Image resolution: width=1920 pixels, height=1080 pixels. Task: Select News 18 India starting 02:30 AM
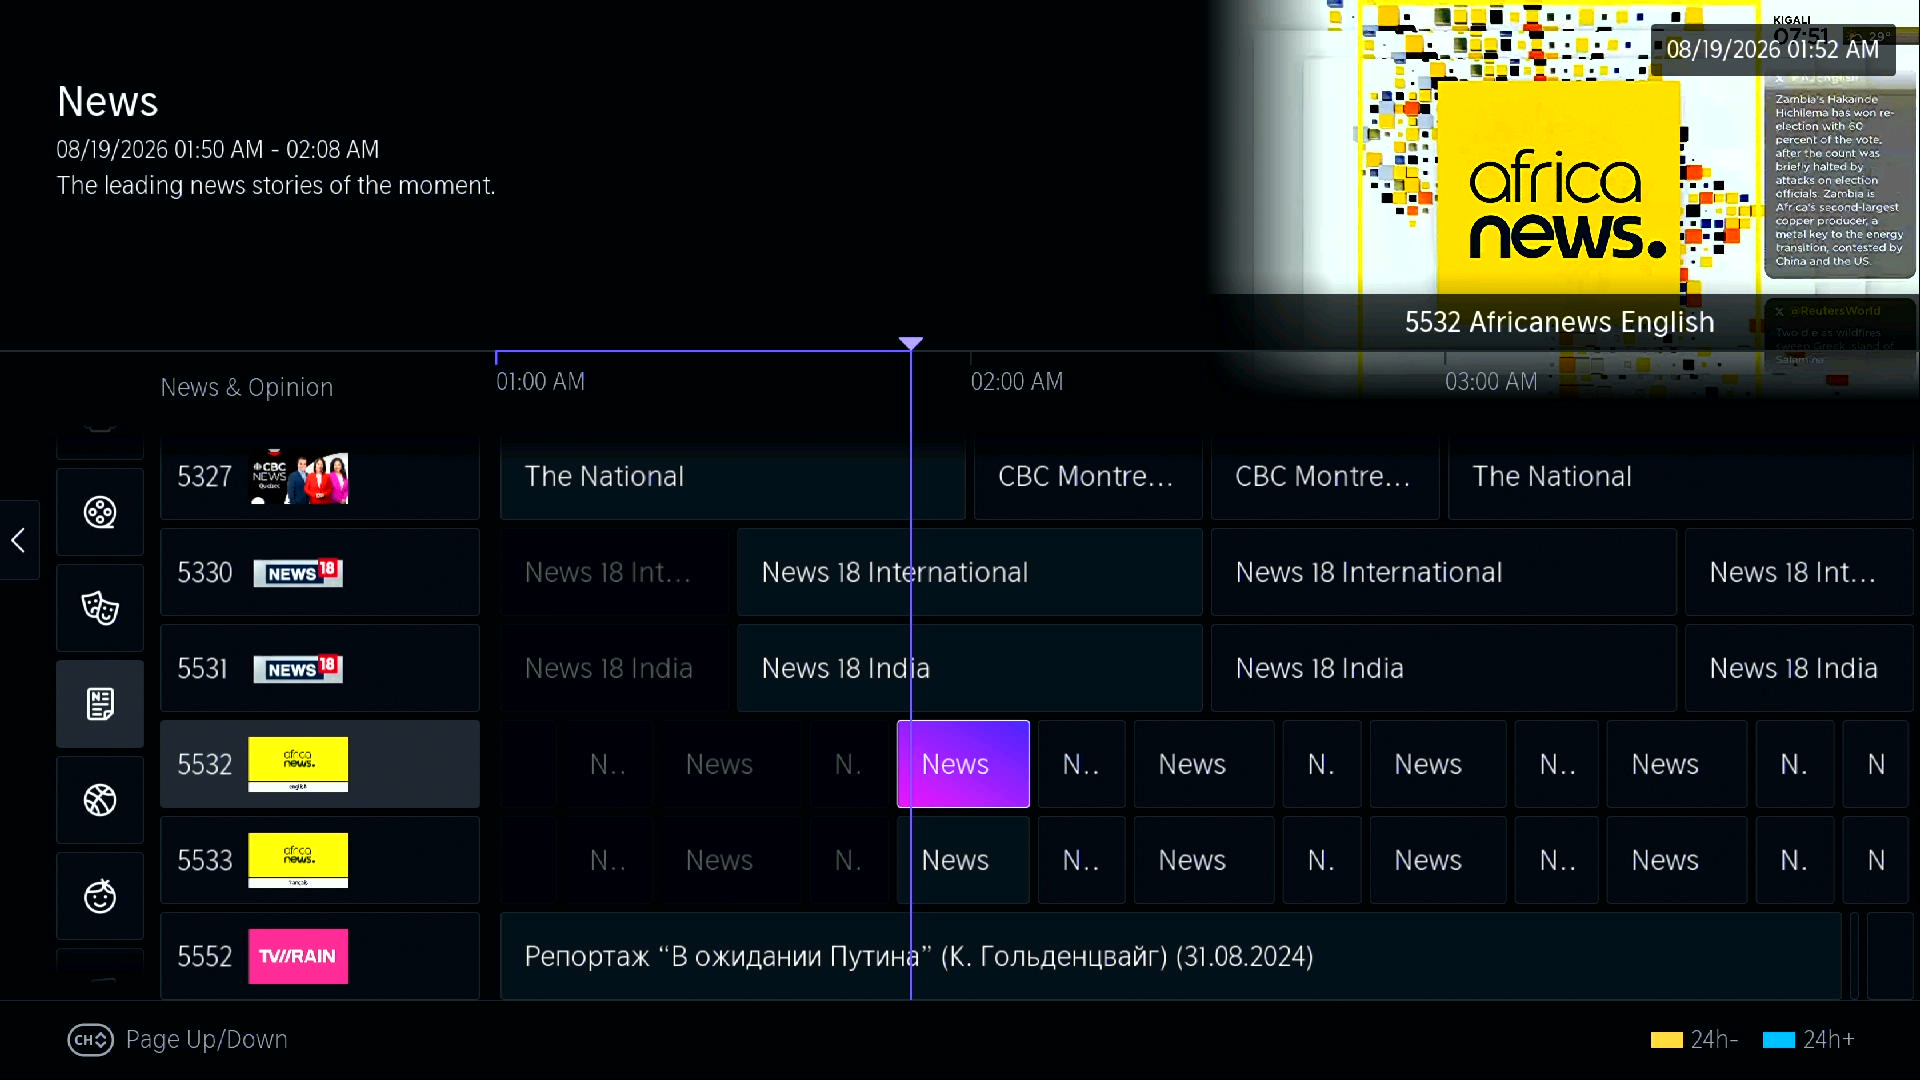1443,668
